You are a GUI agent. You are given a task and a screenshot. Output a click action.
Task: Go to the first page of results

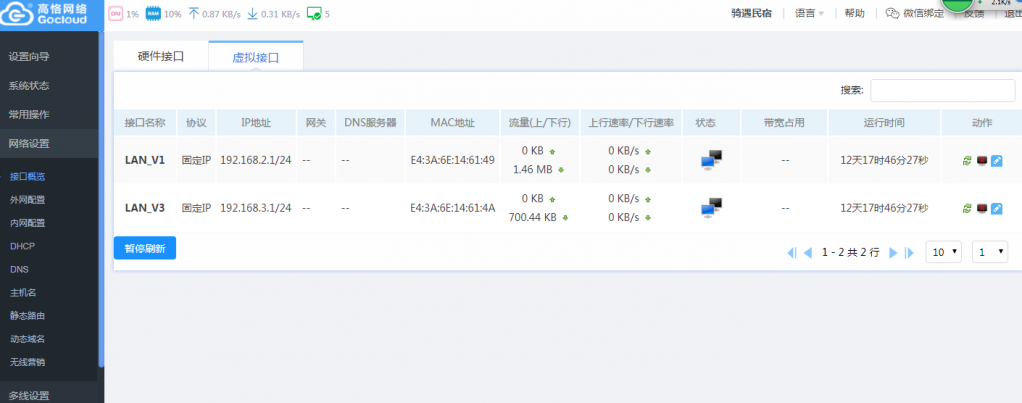pos(792,253)
